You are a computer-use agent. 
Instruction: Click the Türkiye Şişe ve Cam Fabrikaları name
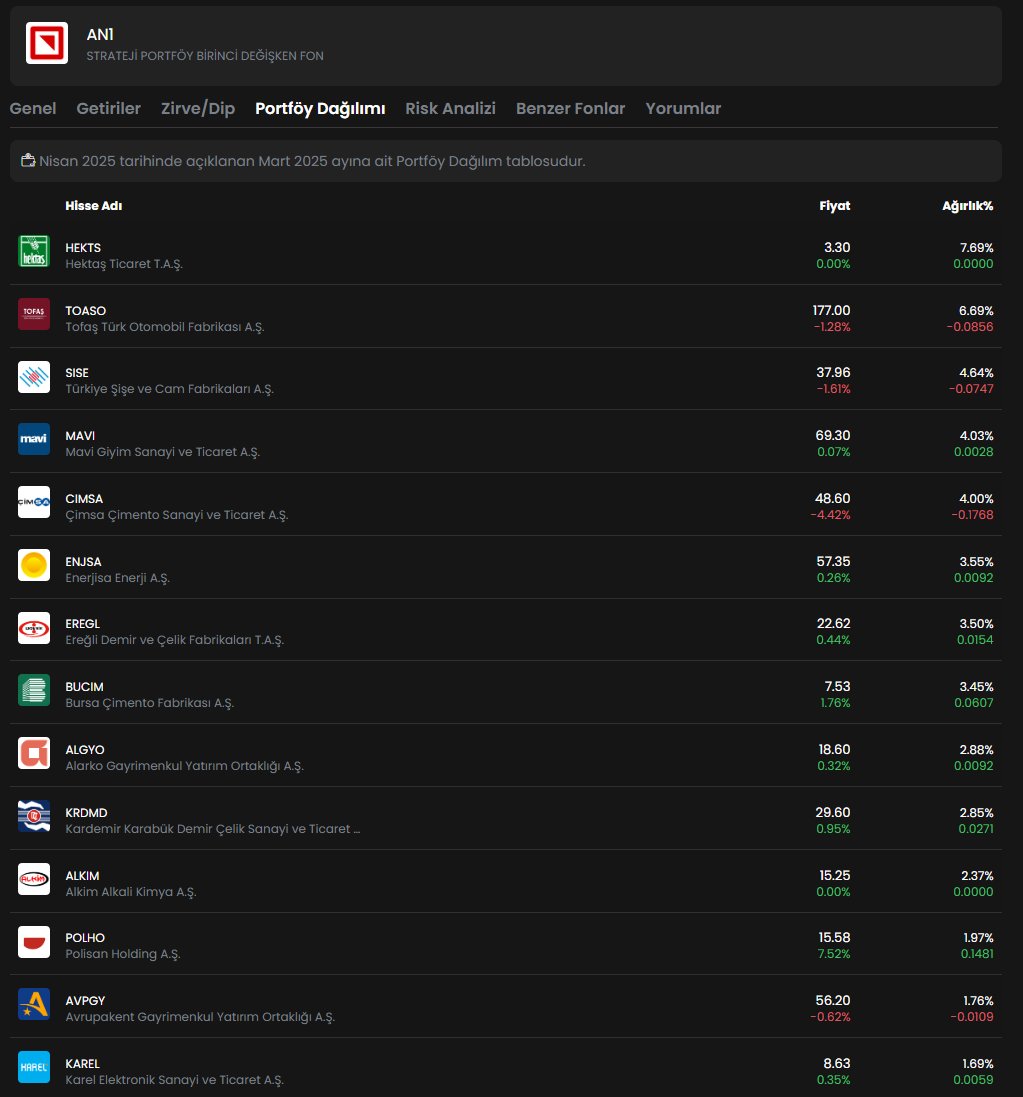(169, 389)
